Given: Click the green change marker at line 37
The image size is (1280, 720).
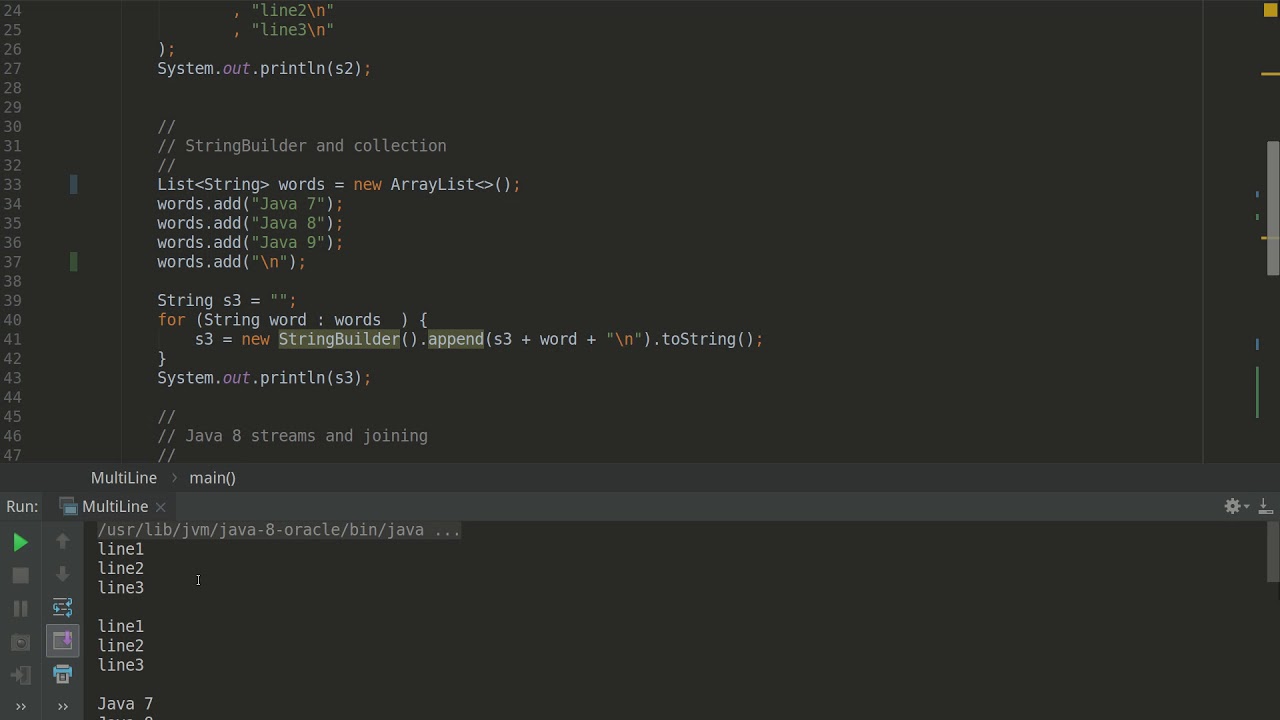Looking at the screenshot, I should point(73,262).
